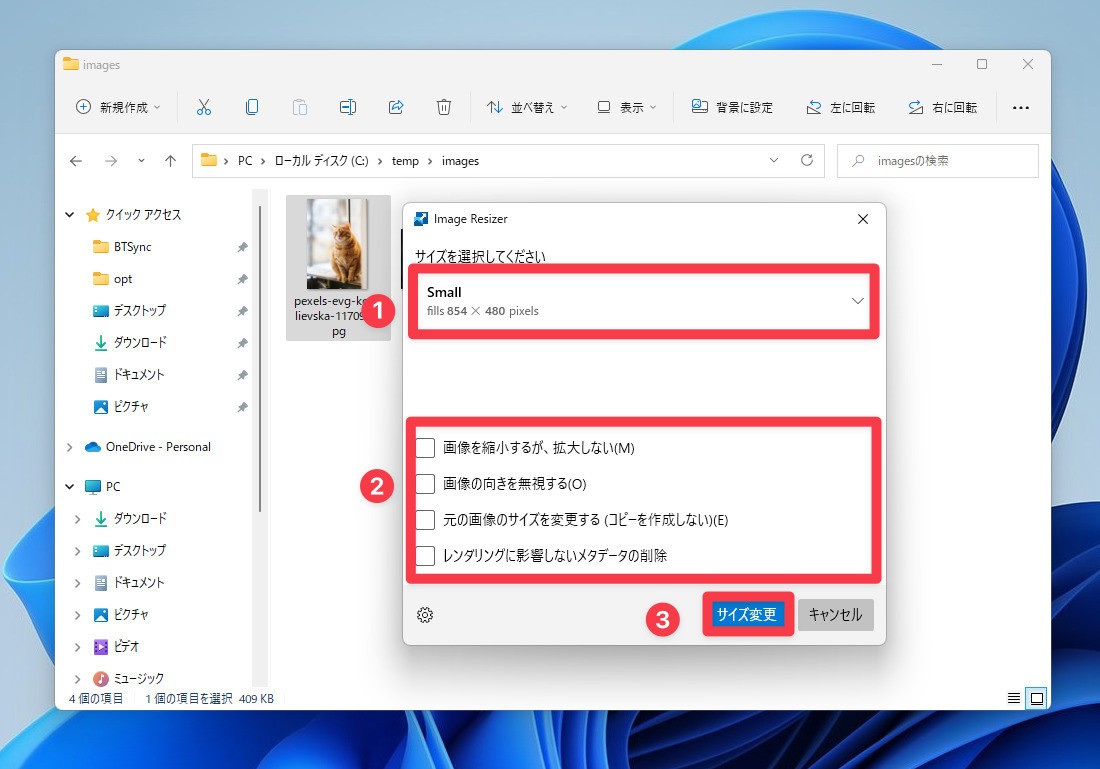The image size is (1100, 769).
Task: Open the 新規作成 menu
Action: pos(118,107)
